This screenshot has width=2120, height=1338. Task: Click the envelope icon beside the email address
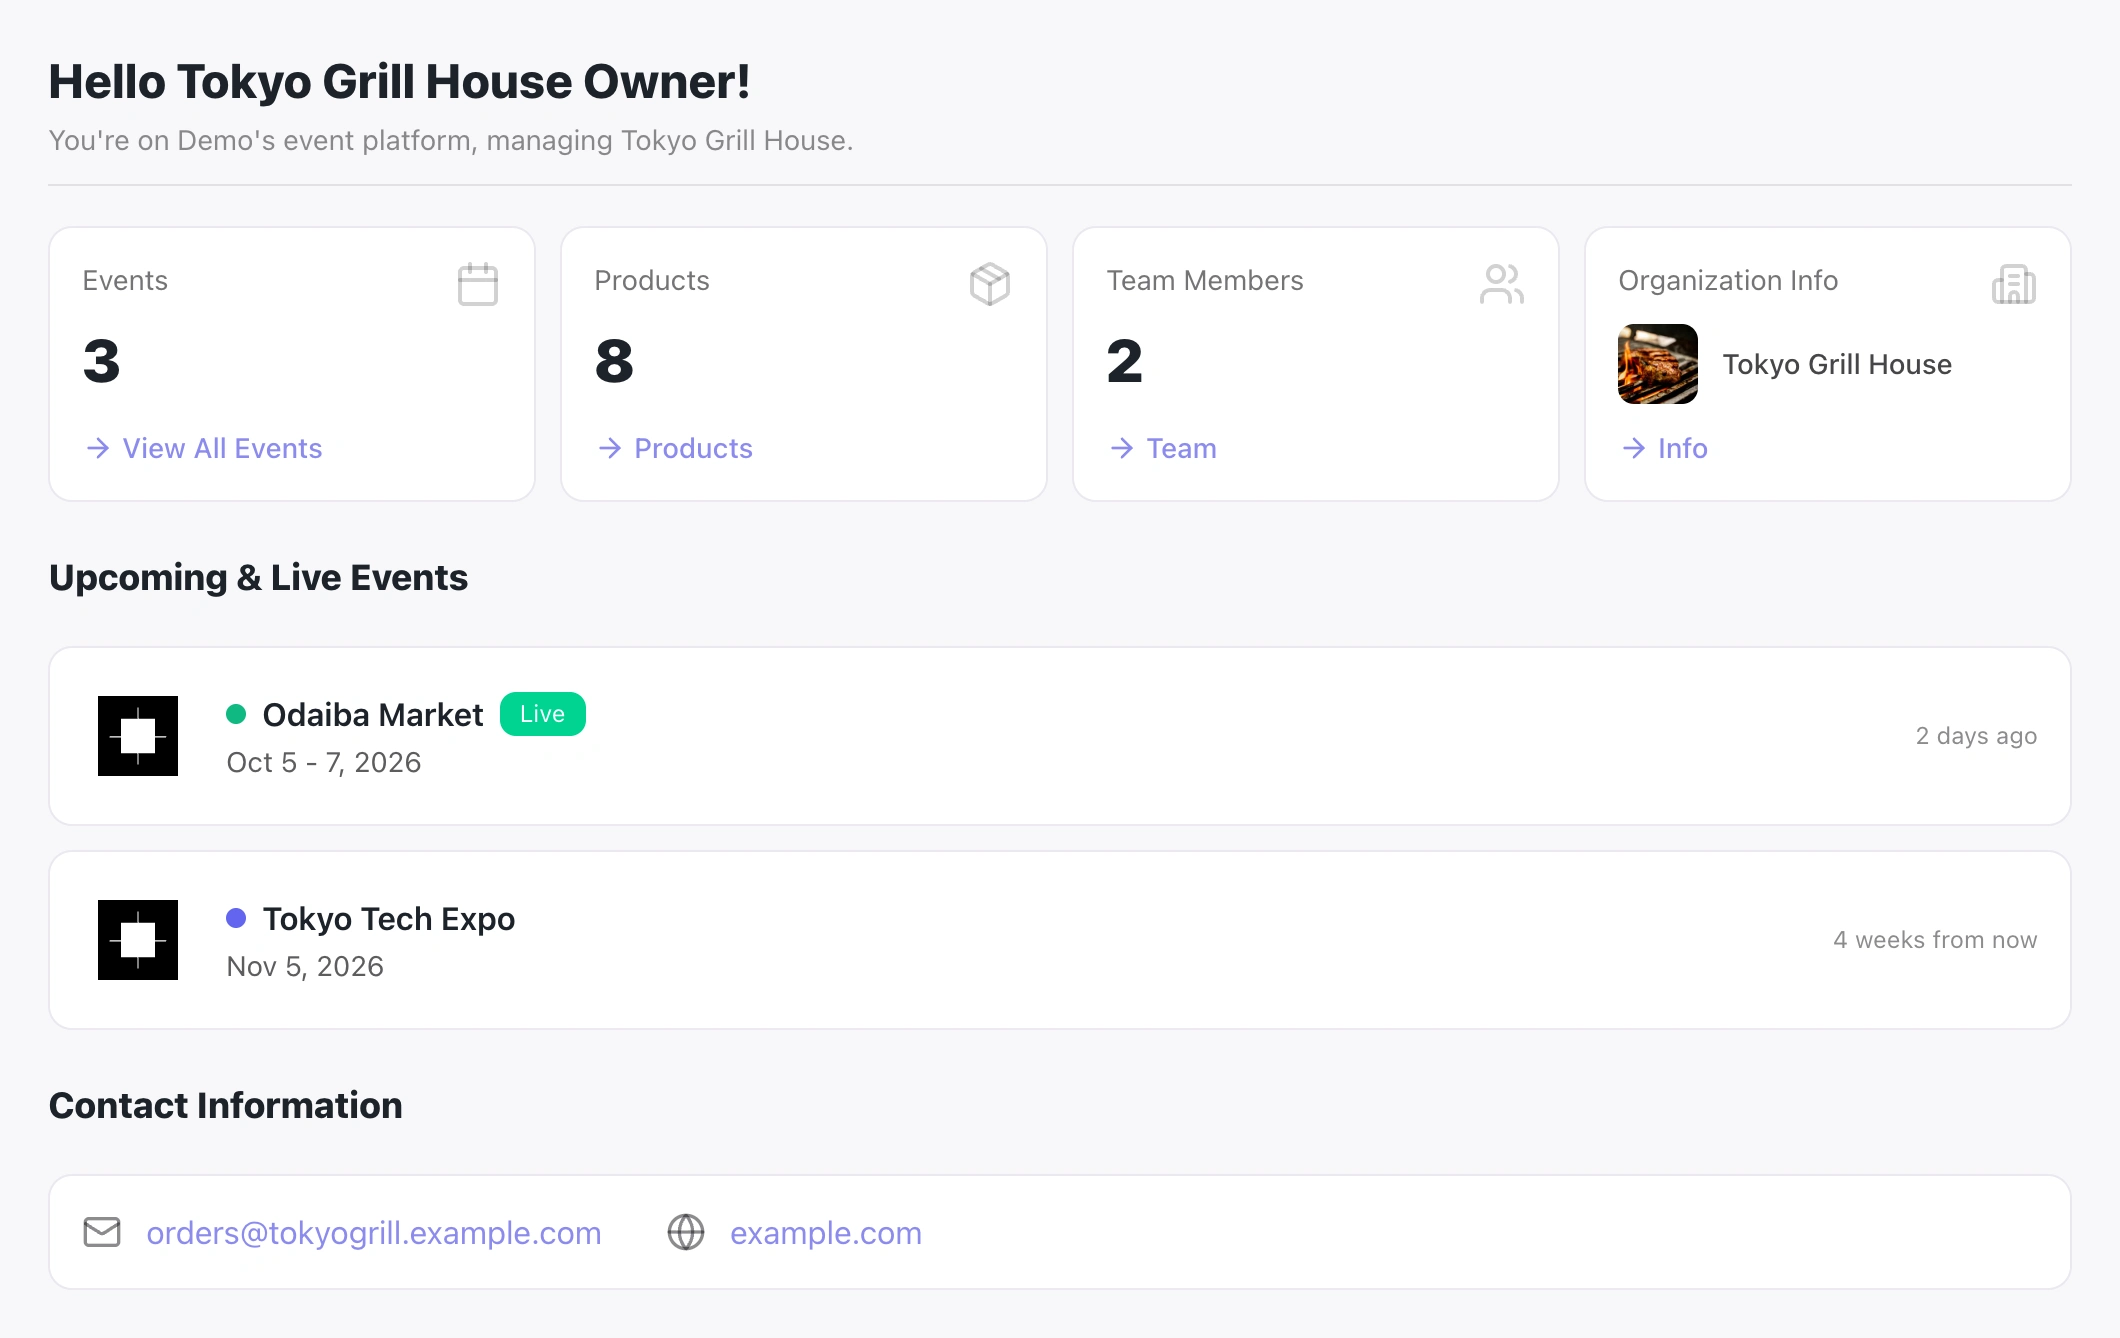tap(102, 1232)
